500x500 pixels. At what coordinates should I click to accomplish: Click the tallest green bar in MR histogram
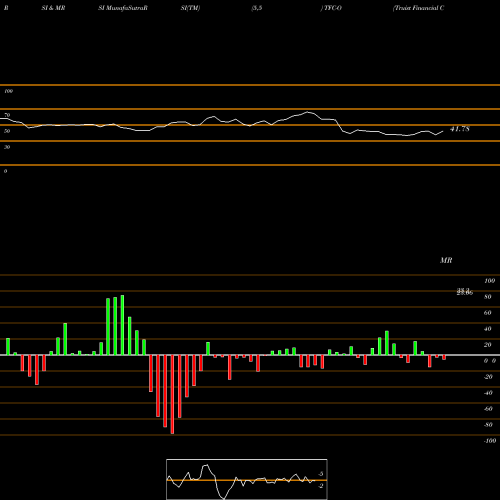tap(122, 325)
